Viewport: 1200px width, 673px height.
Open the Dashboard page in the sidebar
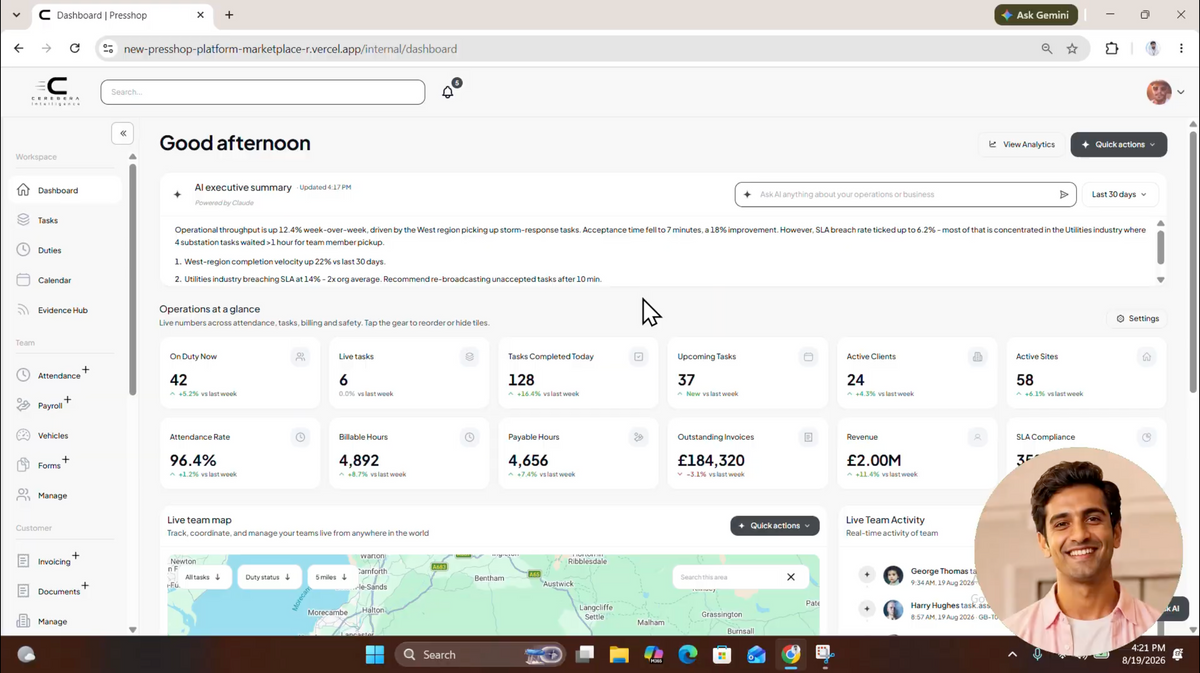(x=66, y=190)
